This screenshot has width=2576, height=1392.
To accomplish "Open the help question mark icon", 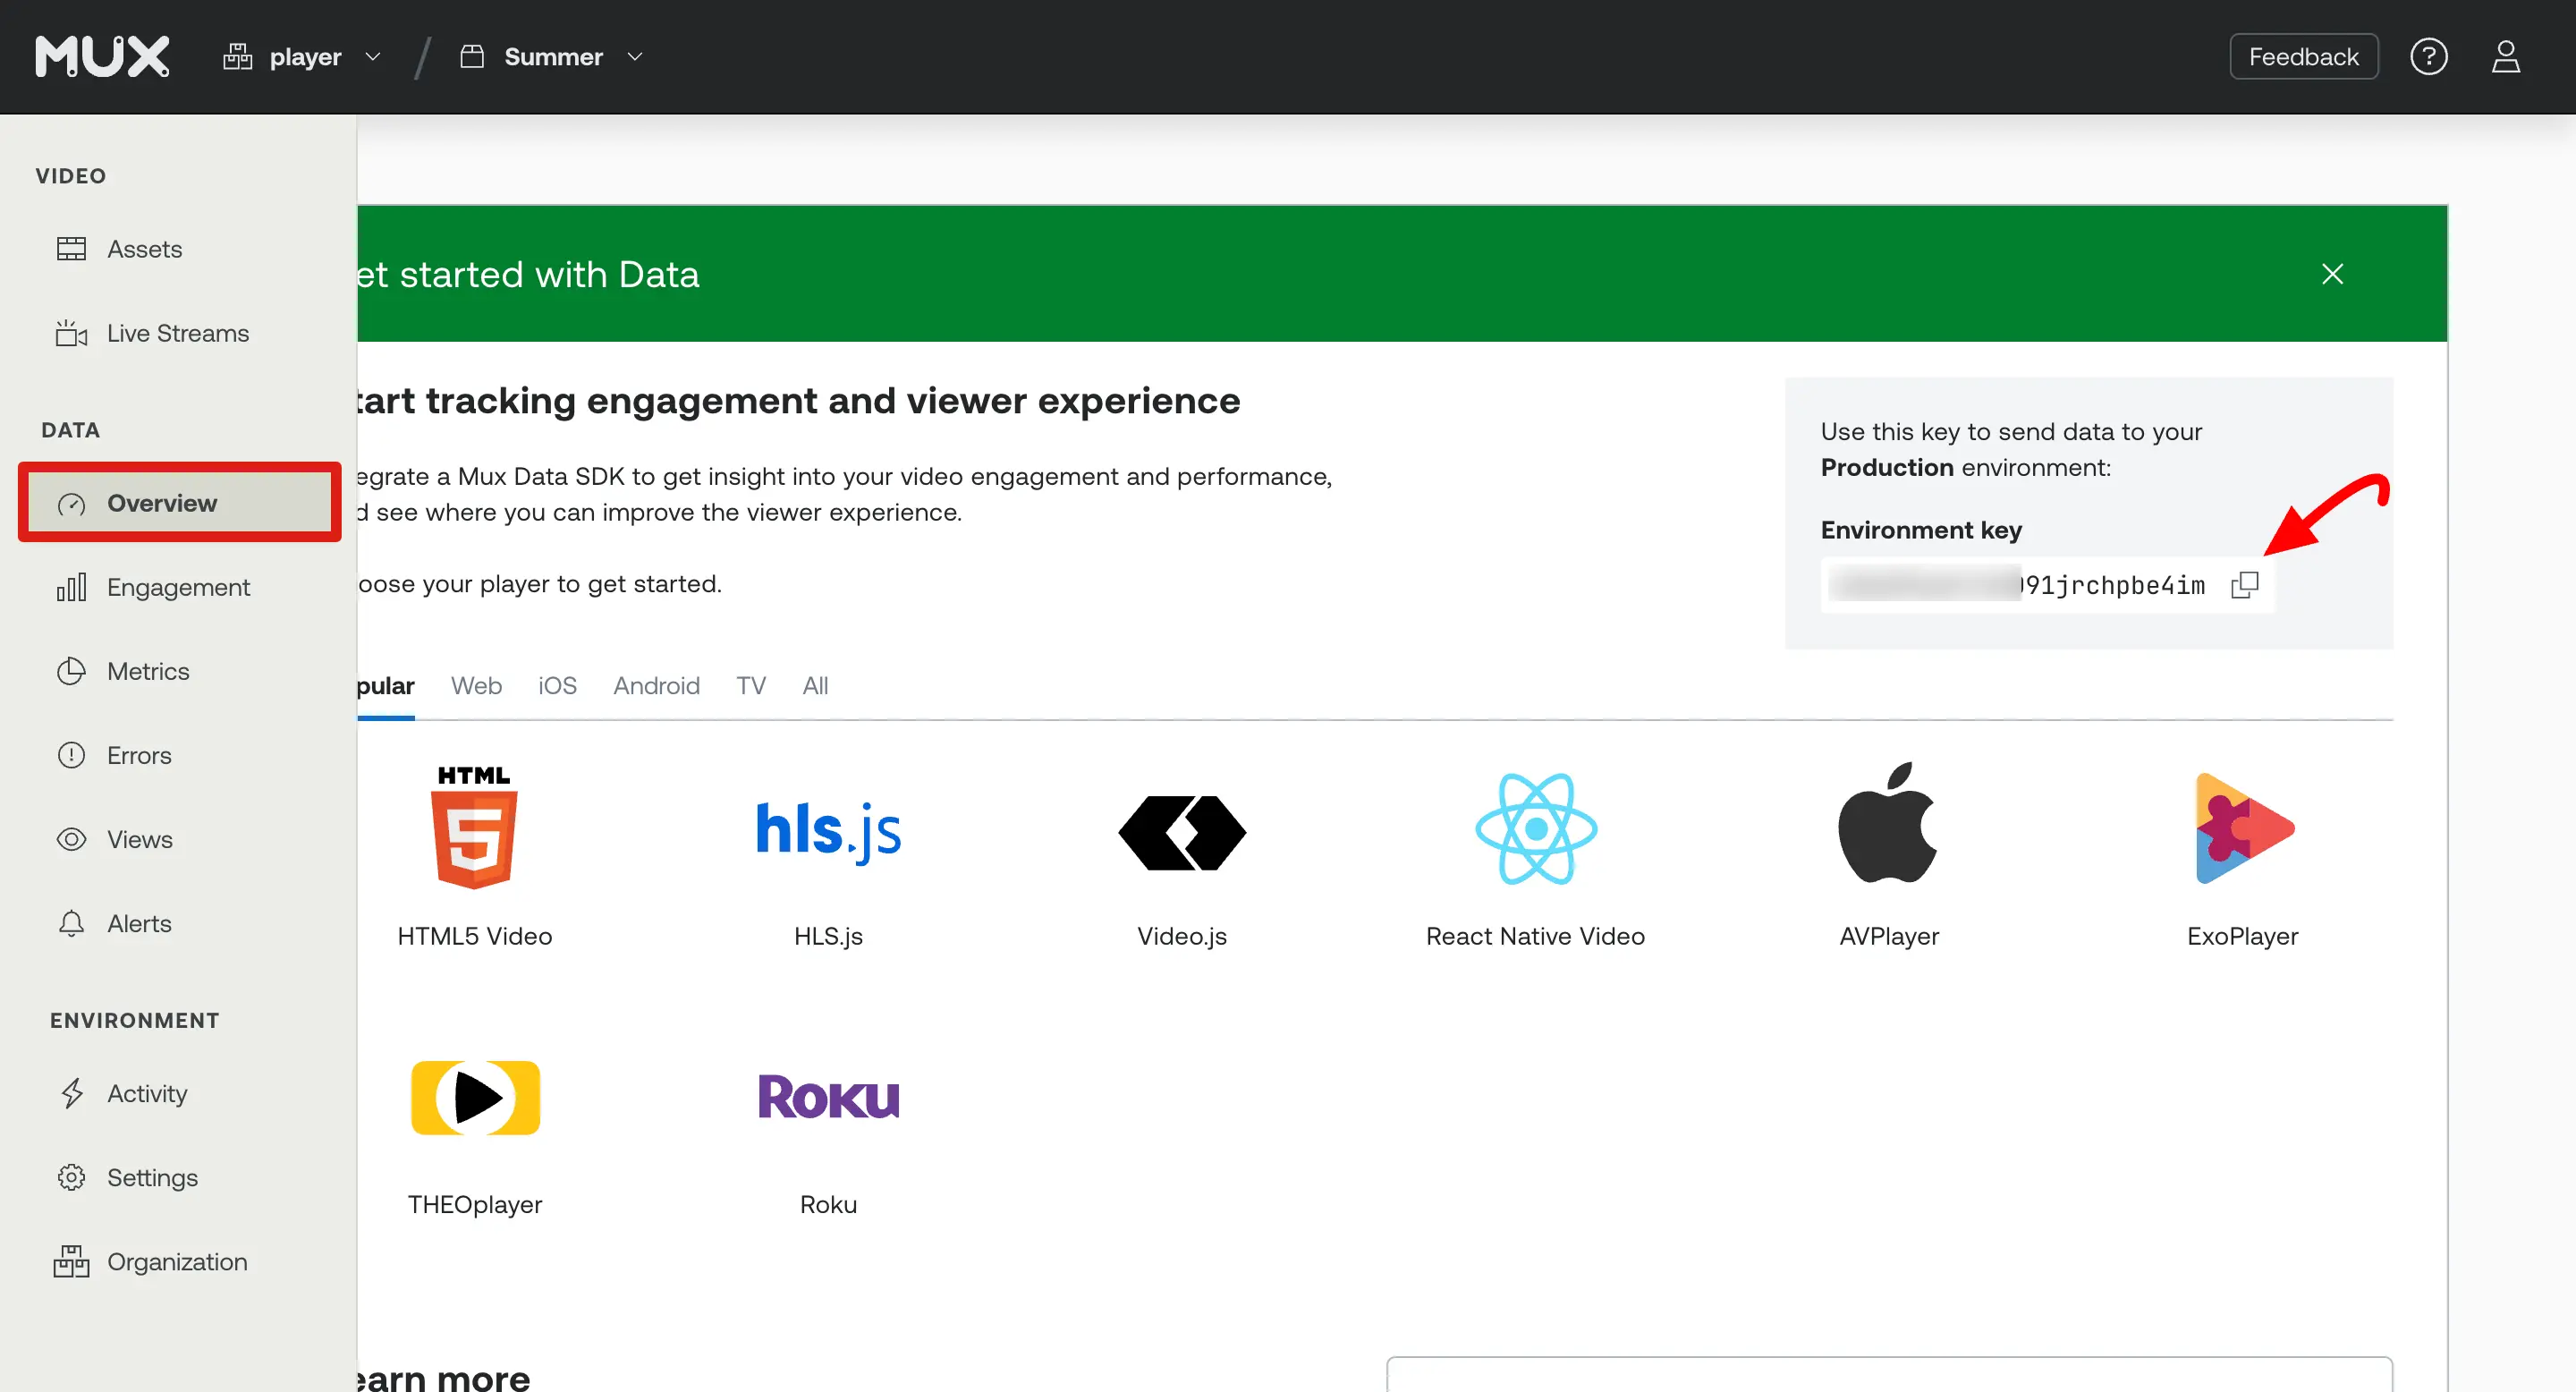I will coord(2428,57).
